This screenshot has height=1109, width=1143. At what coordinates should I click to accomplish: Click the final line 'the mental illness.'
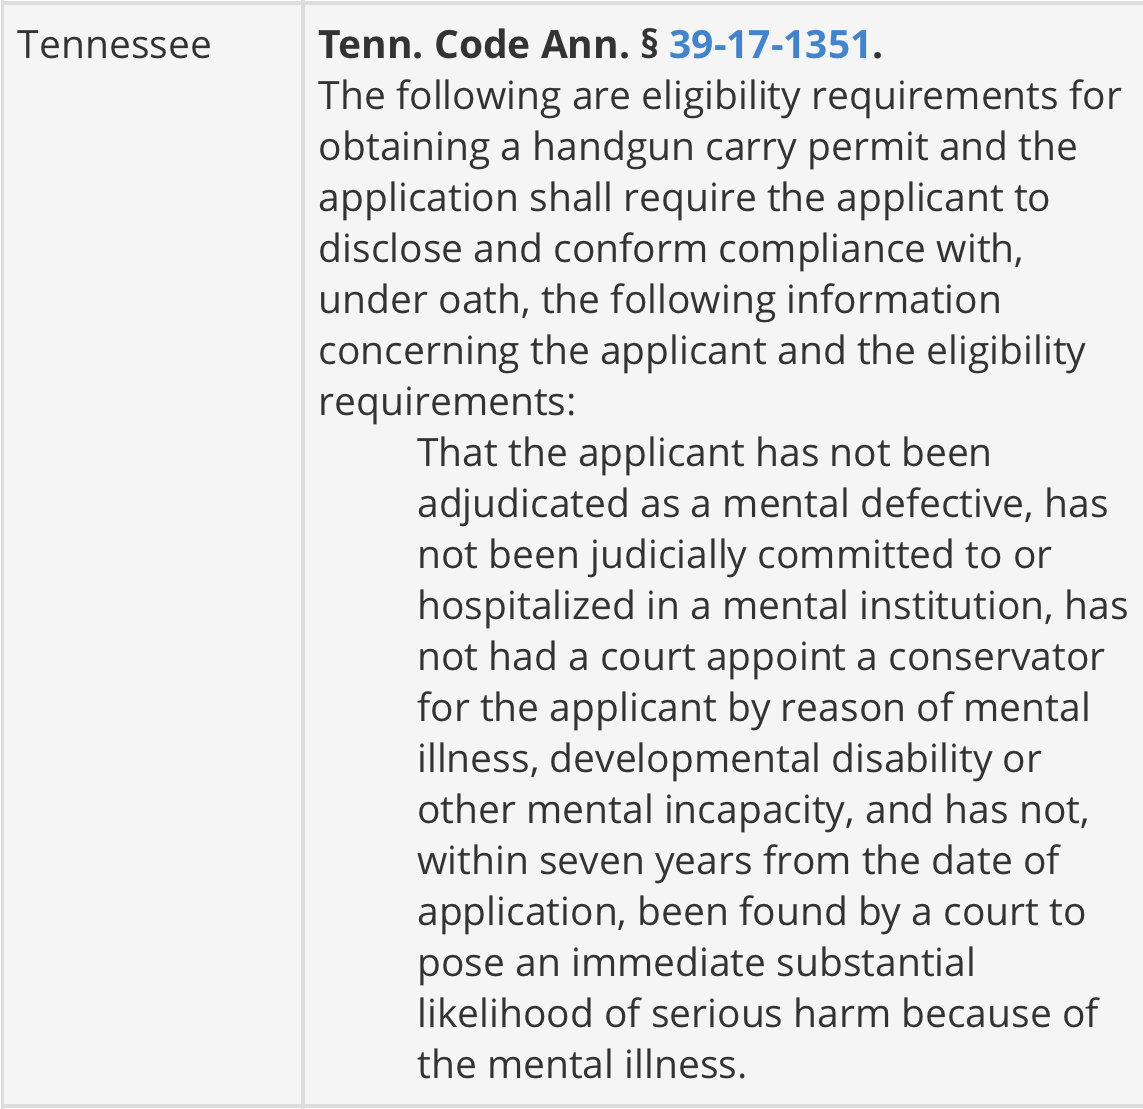(582, 1065)
